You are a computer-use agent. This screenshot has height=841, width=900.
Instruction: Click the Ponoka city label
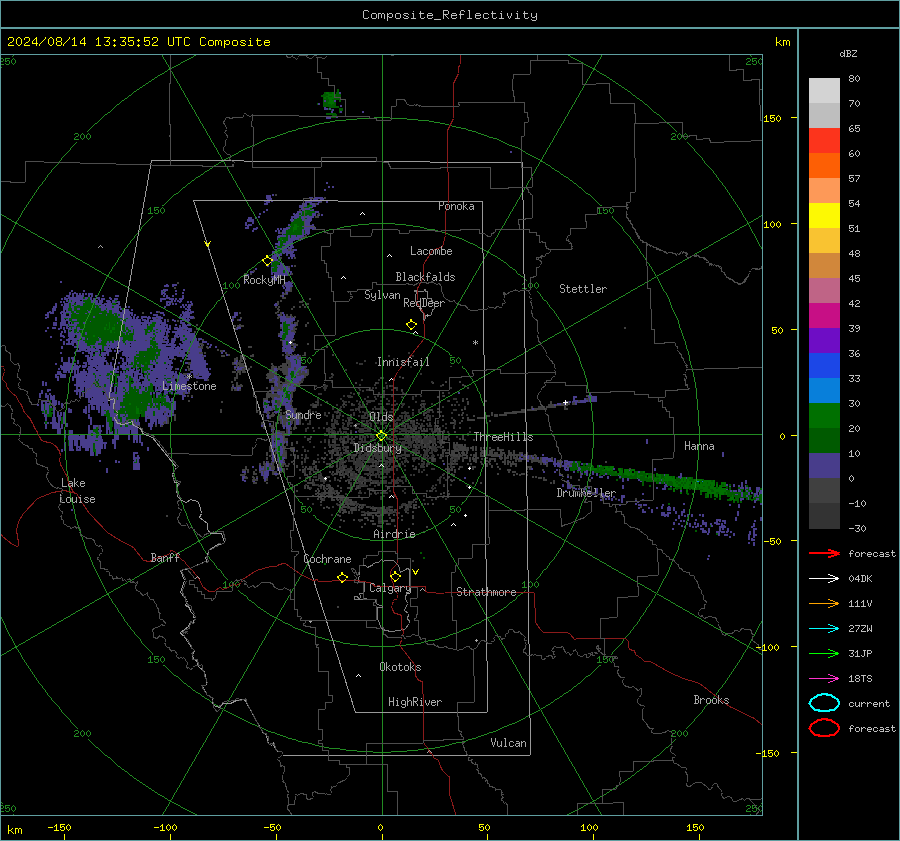[456, 206]
